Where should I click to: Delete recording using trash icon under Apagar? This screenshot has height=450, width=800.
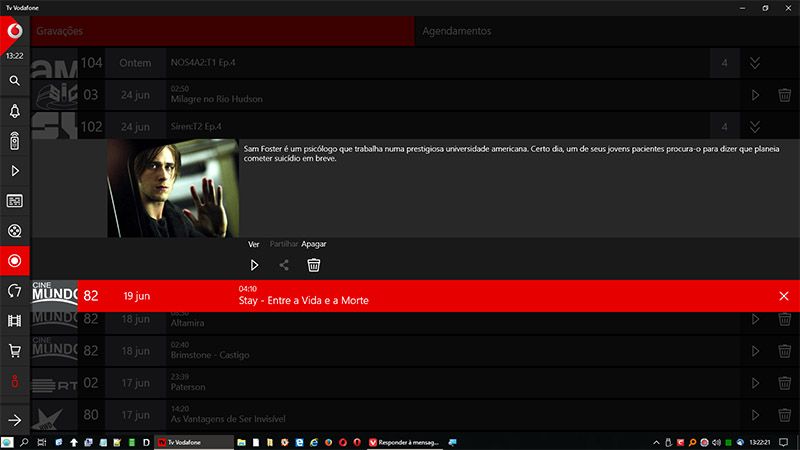pos(313,265)
